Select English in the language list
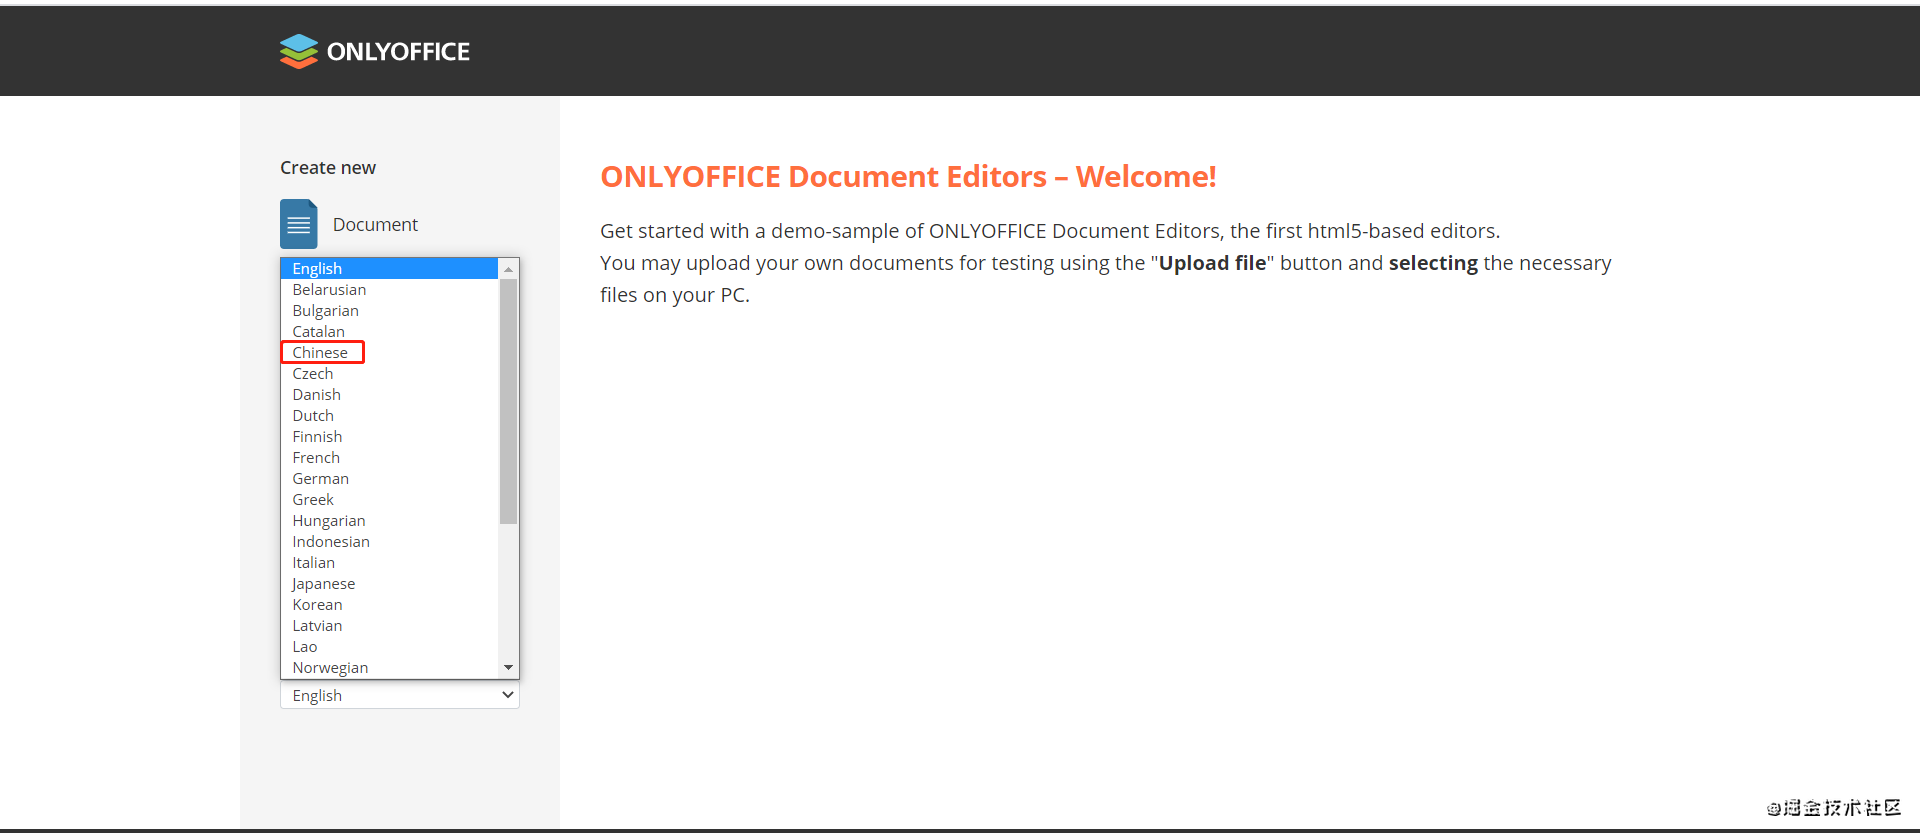The height and width of the screenshot is (833, 1920). [x=390, y=268]
